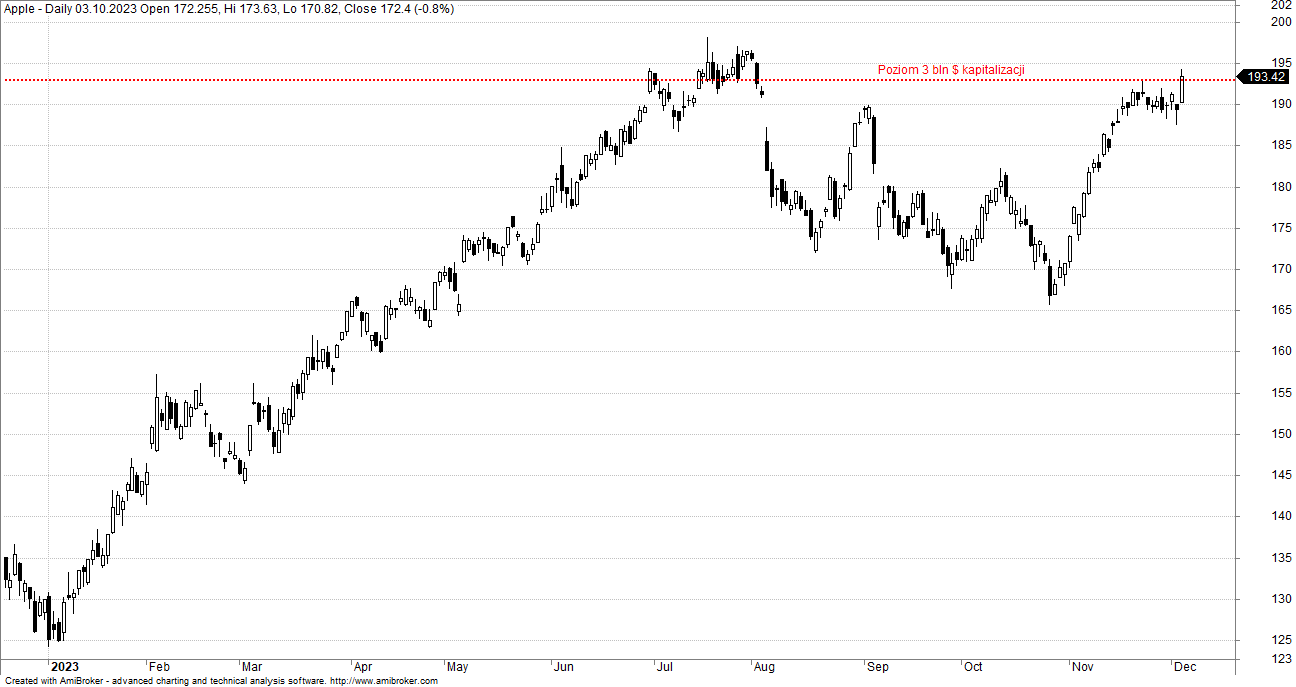Viewport: 1296px width, 687px height.
Task: Click the 125 price axis label
Action: click(x=1280, y=640)
